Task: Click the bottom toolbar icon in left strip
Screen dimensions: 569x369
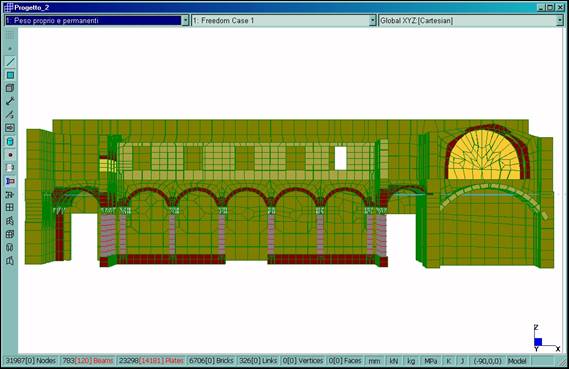Action: [x=10, y=261]
